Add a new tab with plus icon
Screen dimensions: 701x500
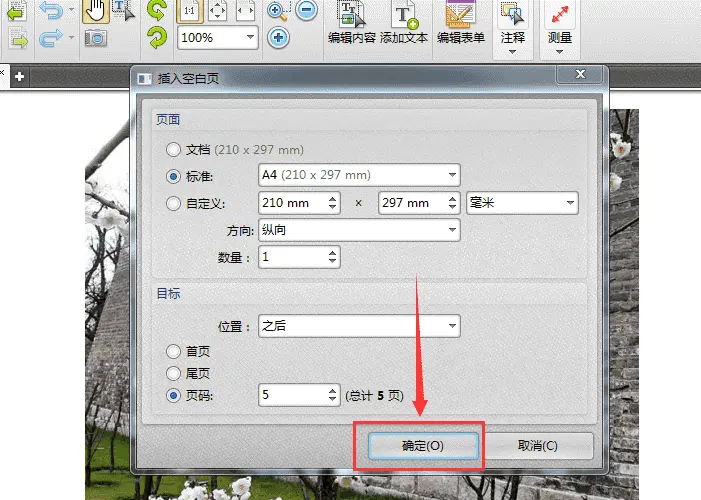point(19,76)
